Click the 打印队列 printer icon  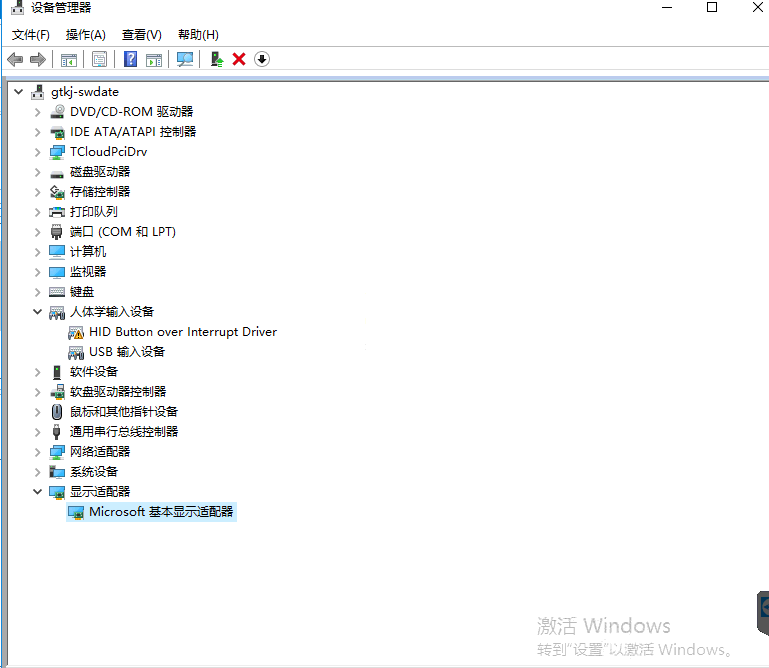57,212
